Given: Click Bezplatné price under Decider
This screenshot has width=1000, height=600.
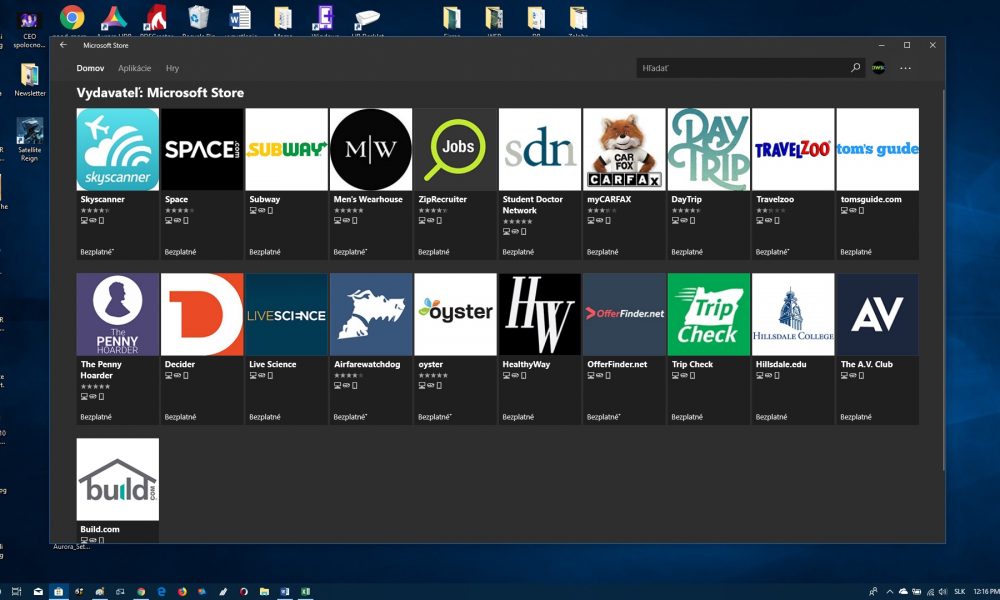Looking at the screenshot, I should click(180, 417).
